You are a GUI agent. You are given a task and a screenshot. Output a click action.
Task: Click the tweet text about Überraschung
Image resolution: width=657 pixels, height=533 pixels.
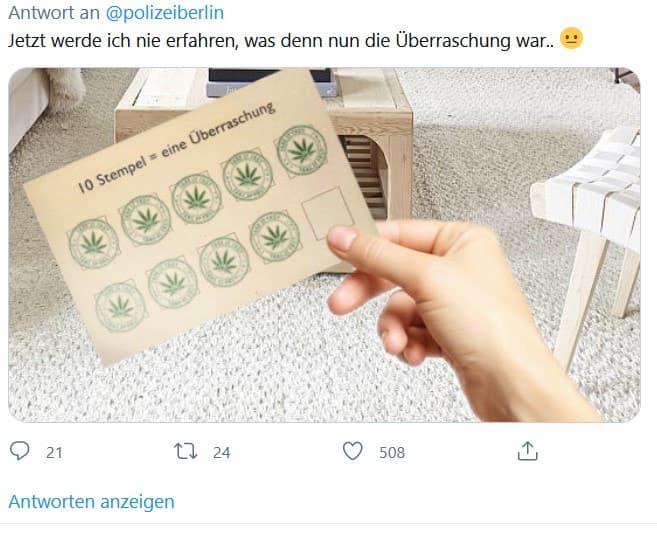click(281, 41)
